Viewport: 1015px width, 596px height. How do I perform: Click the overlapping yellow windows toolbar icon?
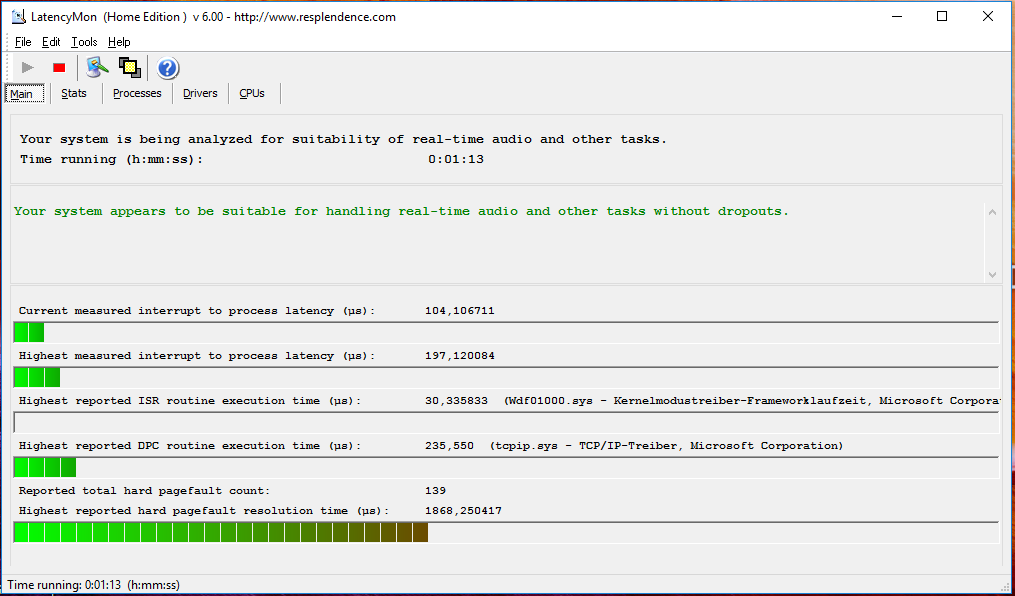[x=130, y=67]
